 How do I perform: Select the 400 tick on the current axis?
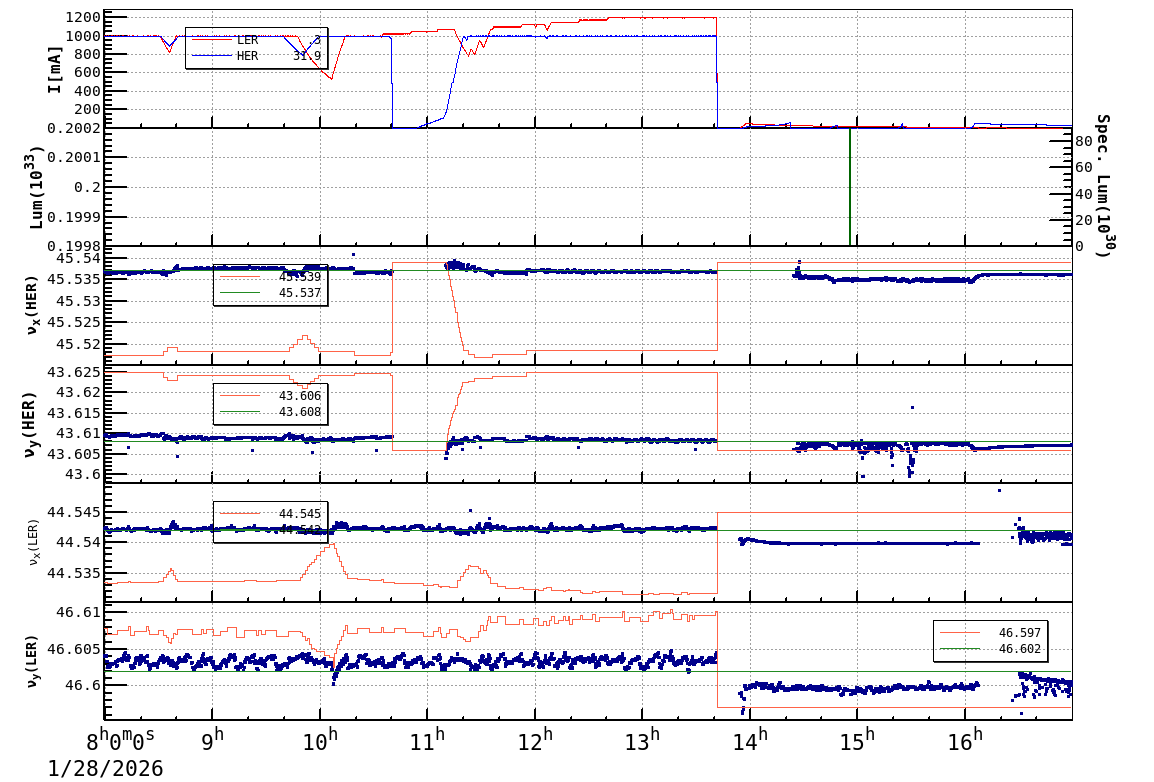pos(87,91)
